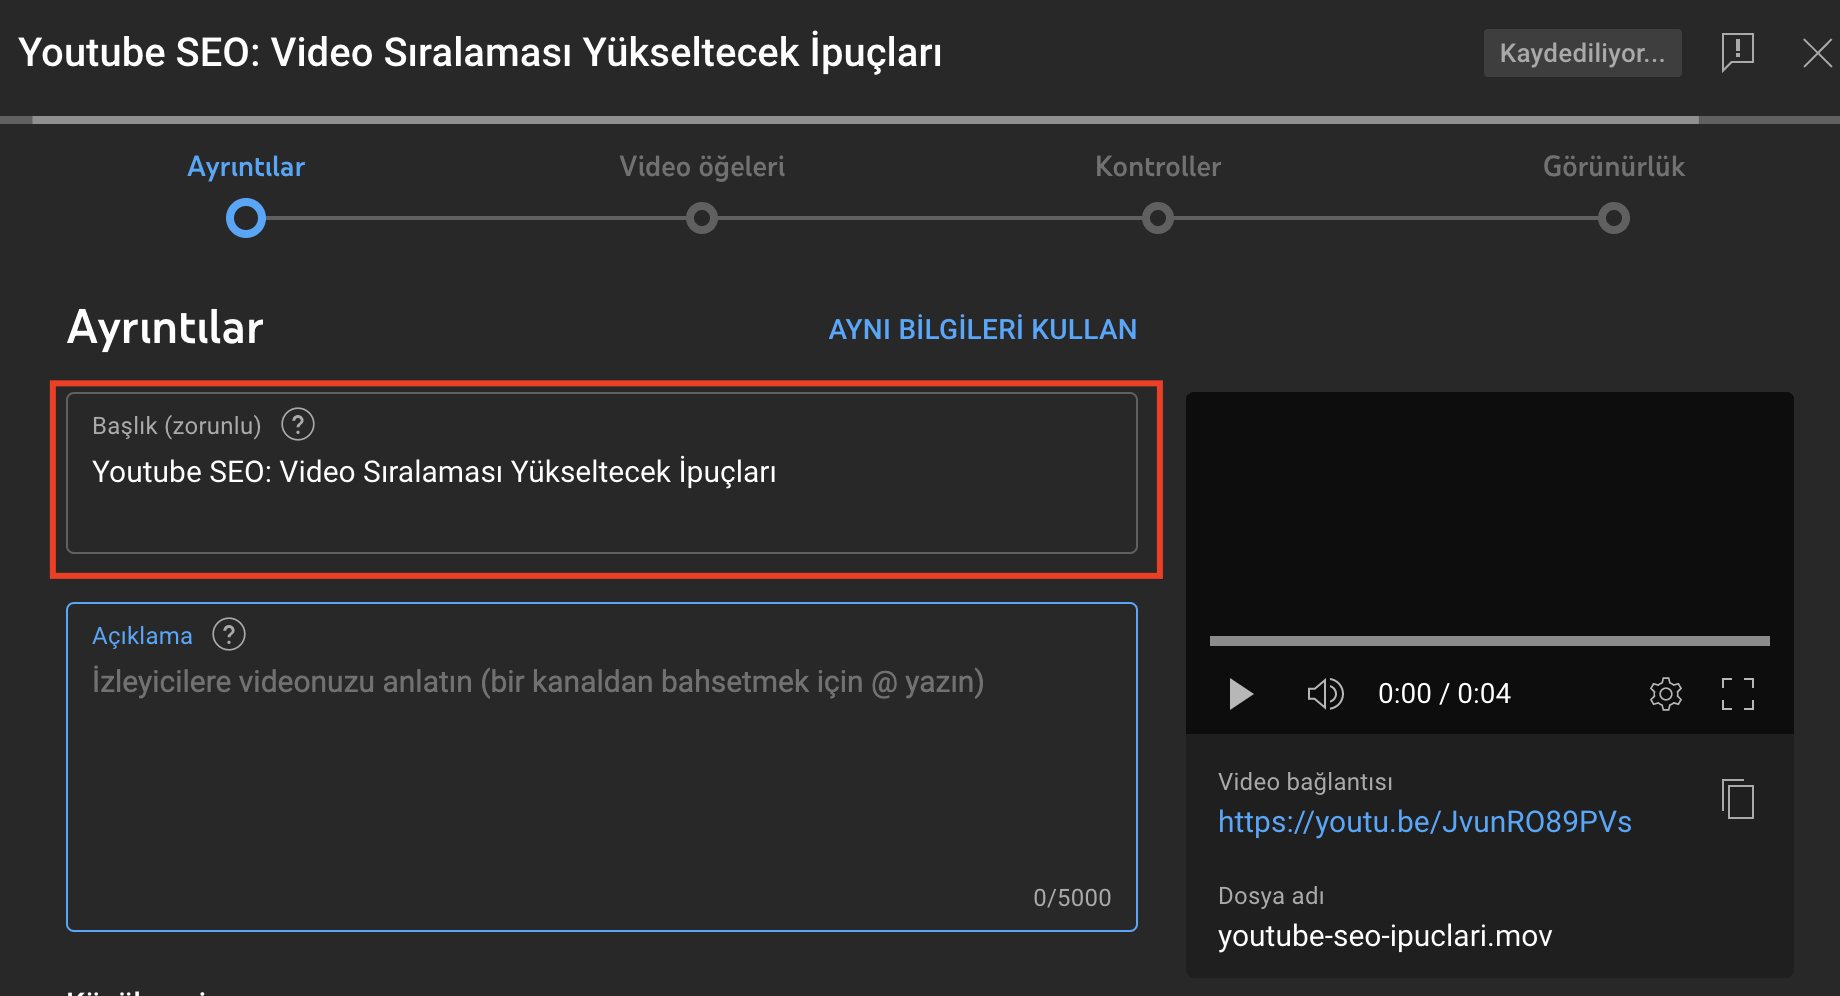Viewport: 1840px width, 996px height.
Task: Click the 0/5000 character counter
Action: 1072,898
